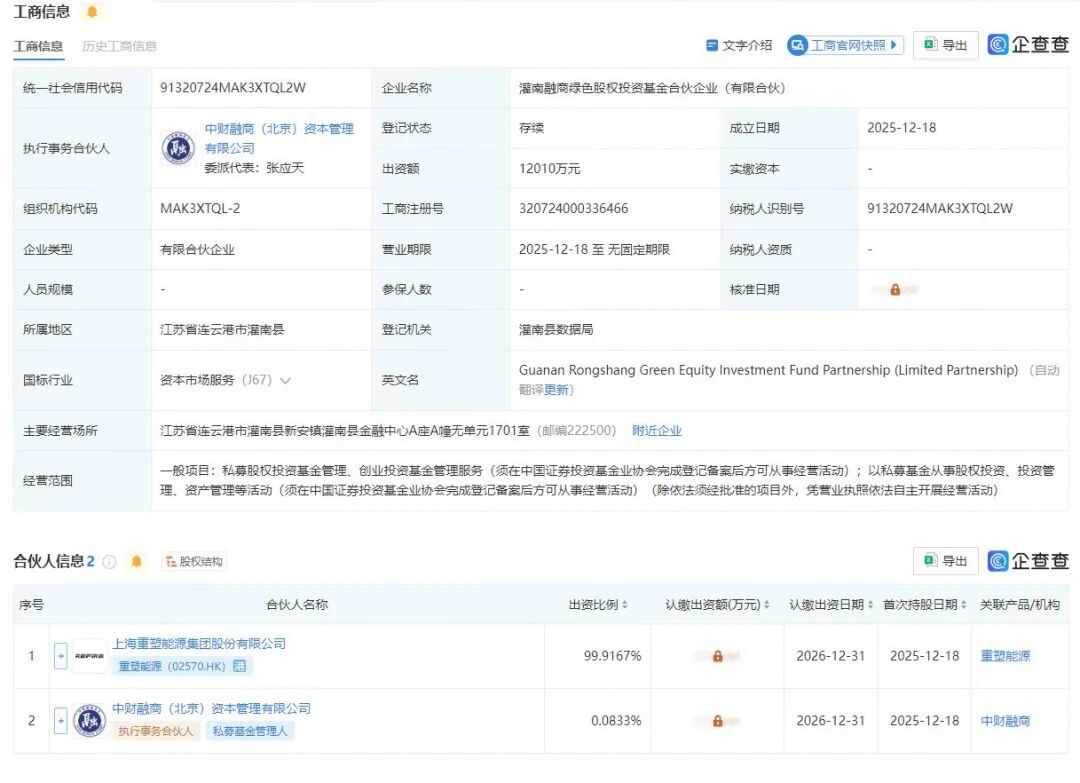
Task: Switch to the 历史工商信息 tab
Action: 119,46
